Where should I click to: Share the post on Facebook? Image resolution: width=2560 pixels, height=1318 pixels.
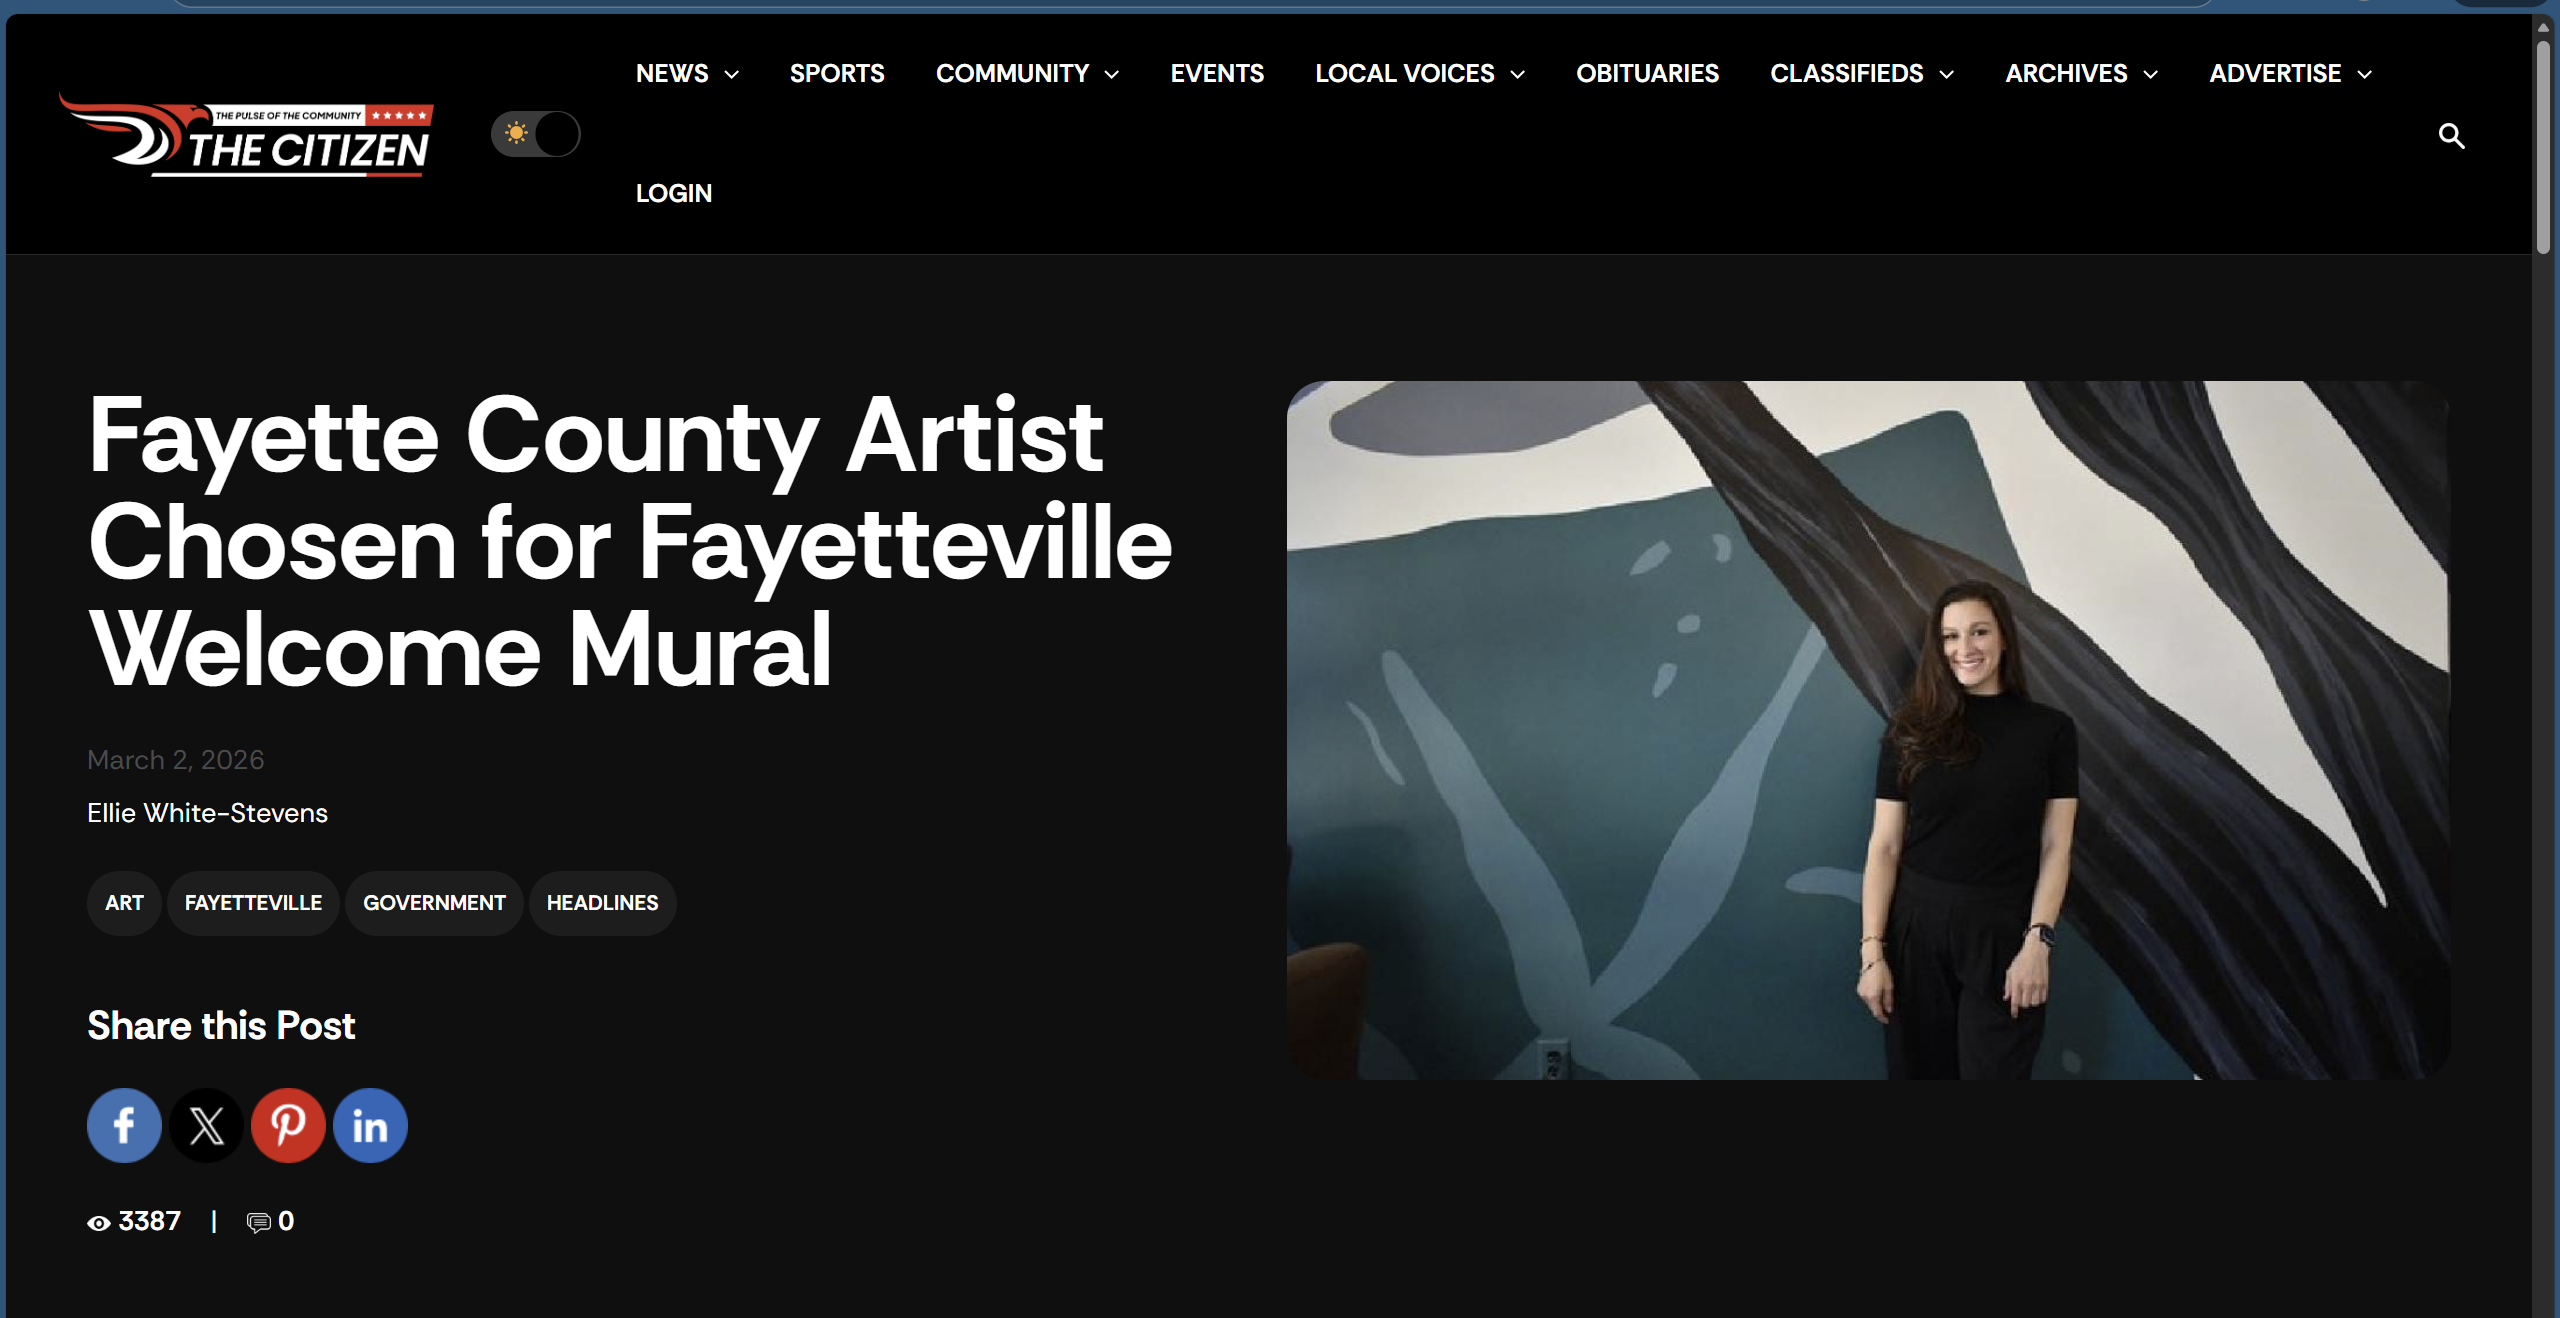pos(124,1125)
